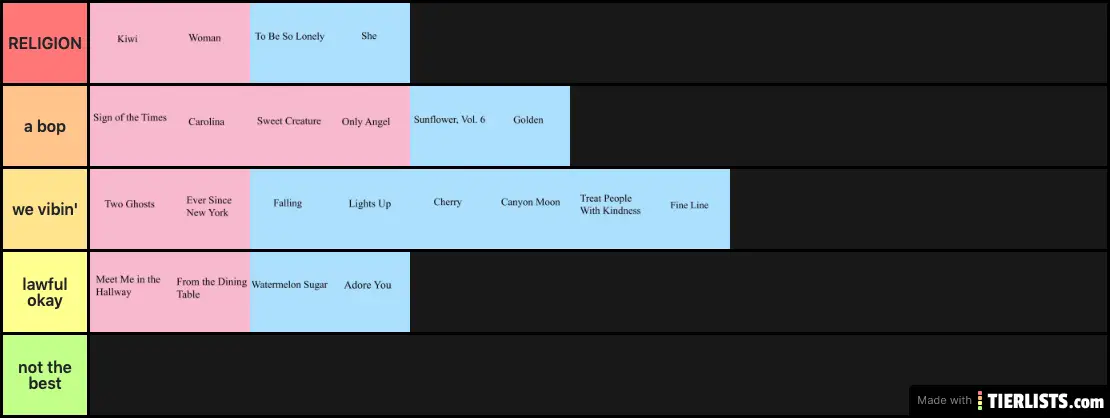The height and width of the screenshot is (418, 1110).
Task: Click the Watermelon Sugar tile
Action: click(x=290, y=292)
